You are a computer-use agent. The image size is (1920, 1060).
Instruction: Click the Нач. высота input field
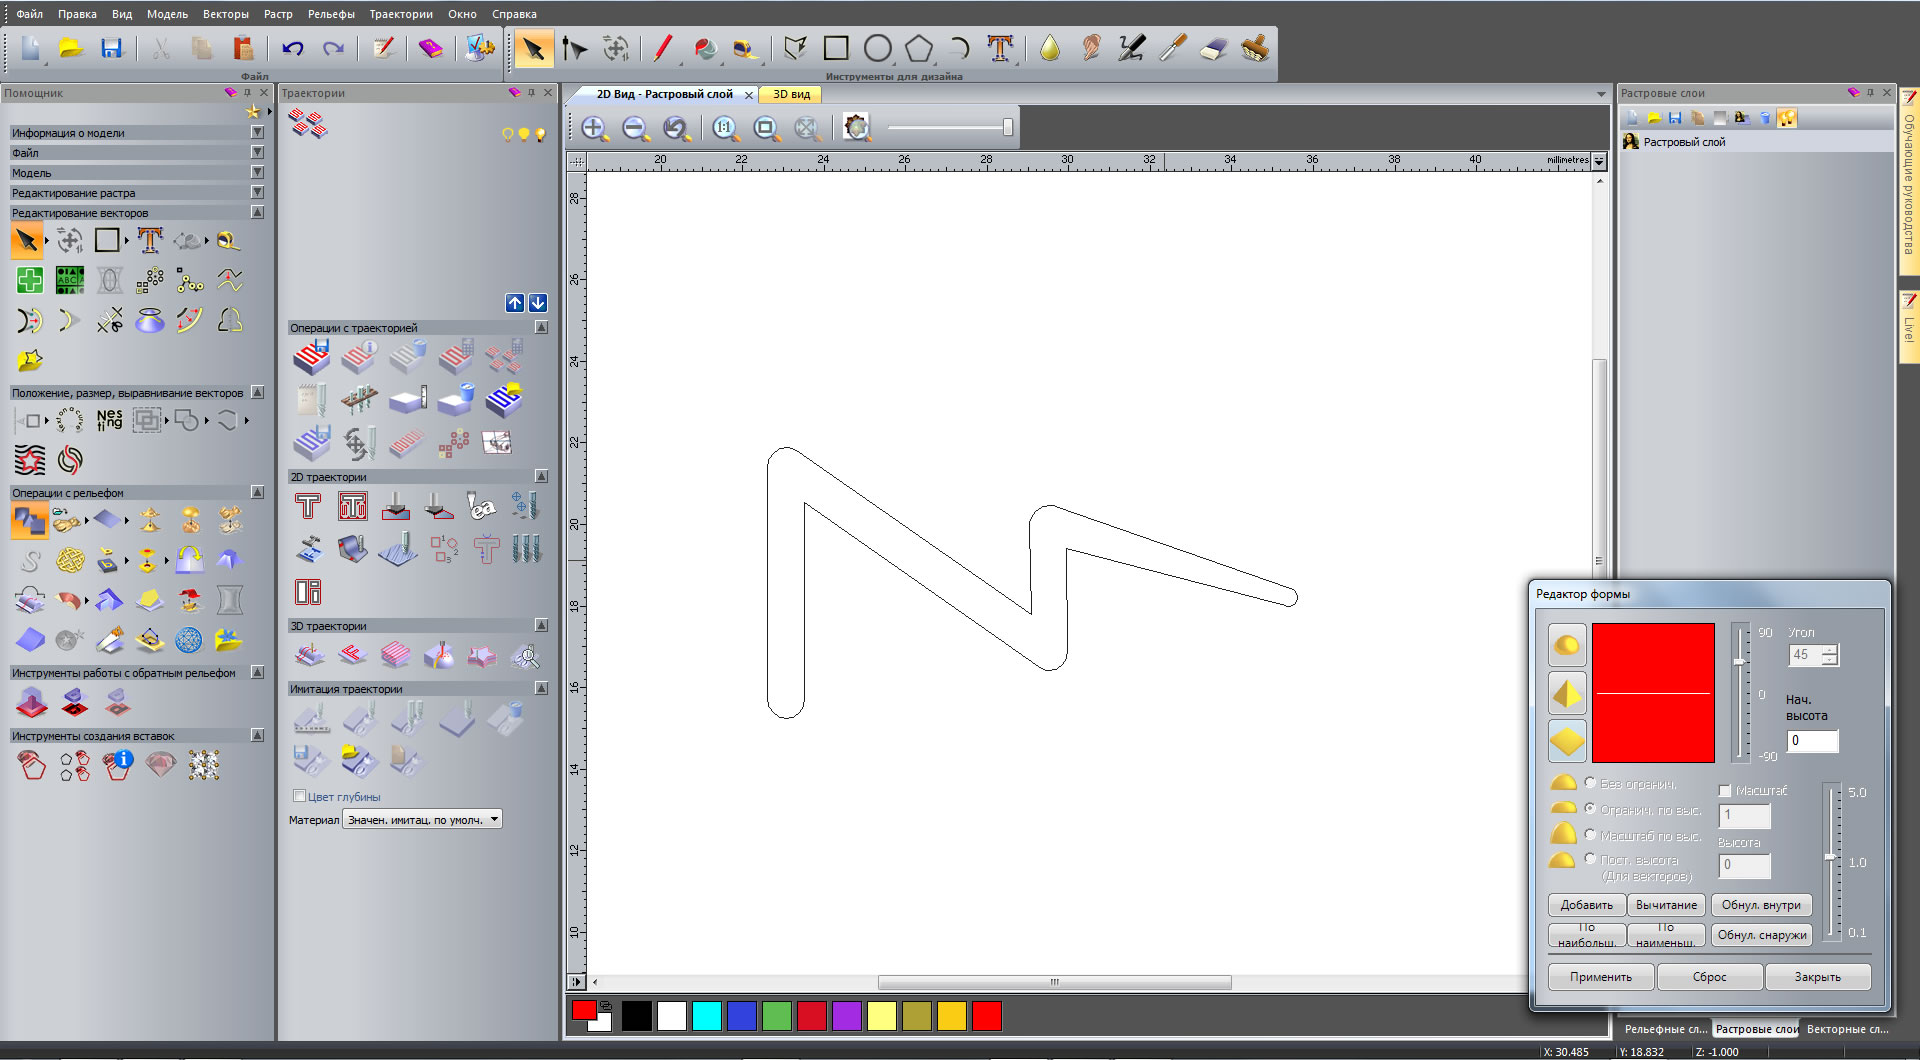click(1812, 741)
